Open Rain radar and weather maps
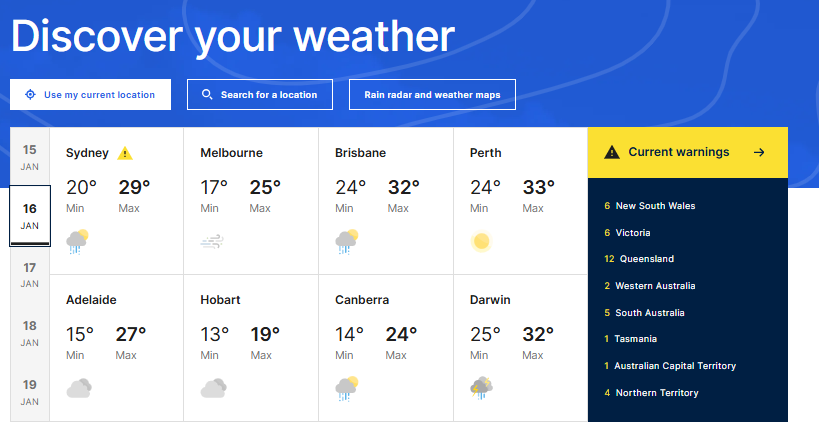This screenshot has width=819, height=443. (x=432, y=95)
